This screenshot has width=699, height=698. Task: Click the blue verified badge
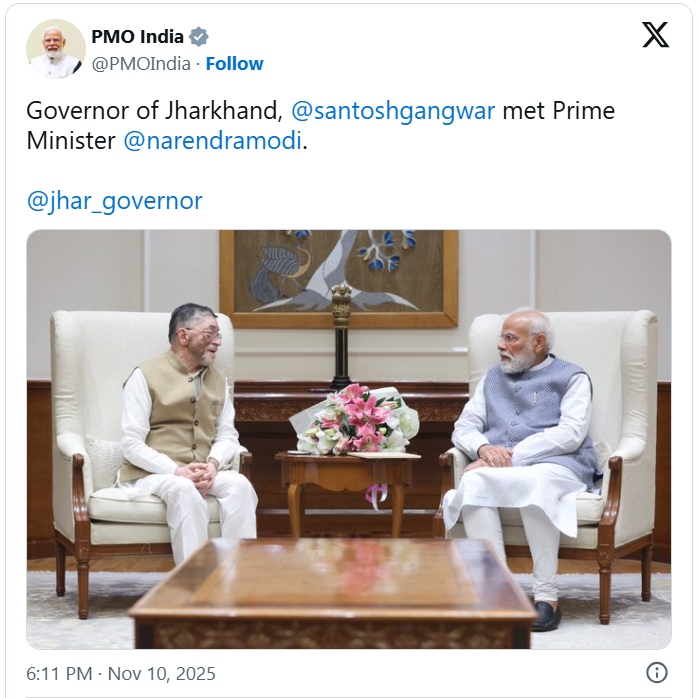[x=199, y=37]
